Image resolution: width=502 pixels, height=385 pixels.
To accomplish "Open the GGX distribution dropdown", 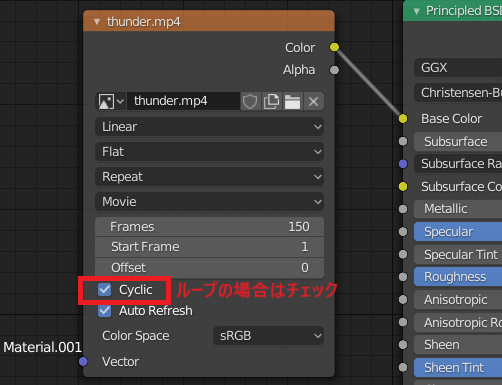I will point(458,68).
